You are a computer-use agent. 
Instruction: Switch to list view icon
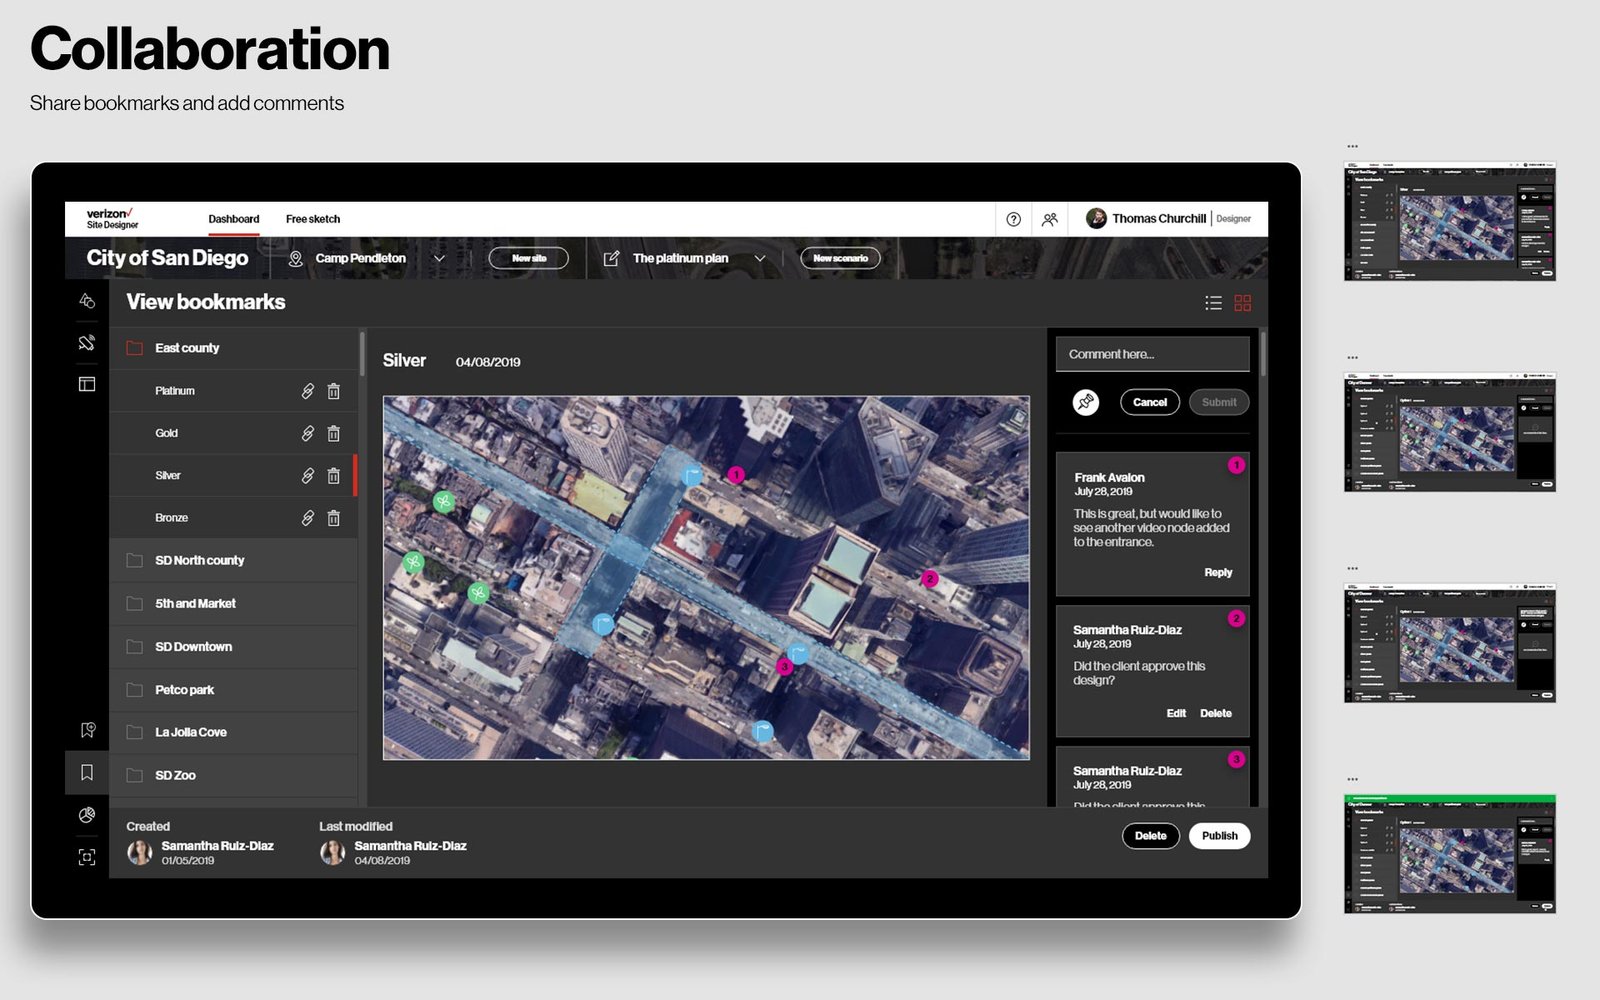click(1213, 302)
